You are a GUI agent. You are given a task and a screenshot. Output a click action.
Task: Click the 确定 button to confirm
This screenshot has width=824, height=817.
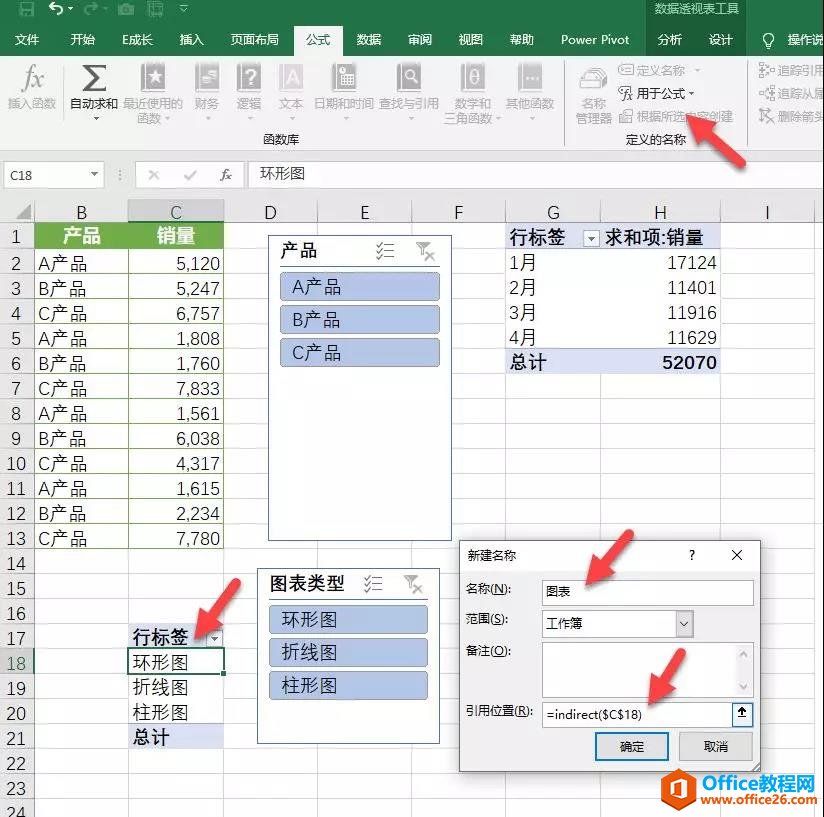pos(631,747)
